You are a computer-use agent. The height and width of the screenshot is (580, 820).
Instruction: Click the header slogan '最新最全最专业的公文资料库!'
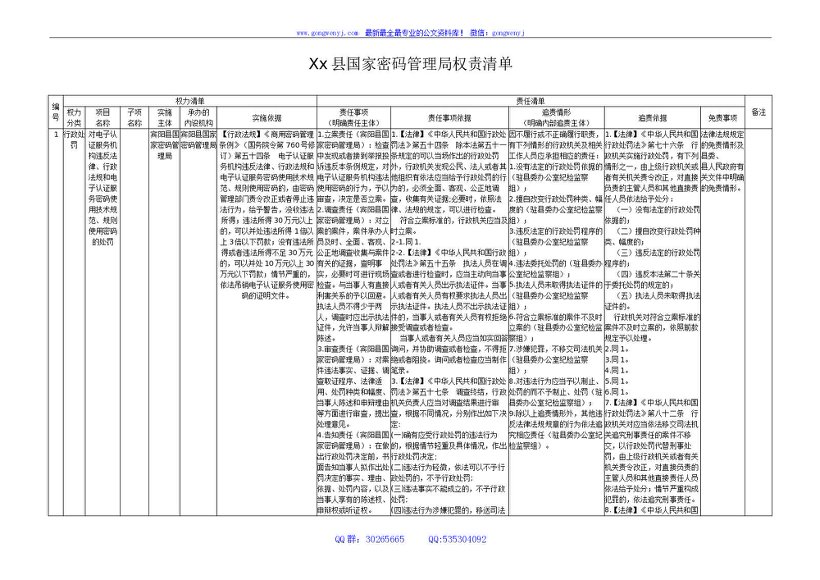pos(414,32)
